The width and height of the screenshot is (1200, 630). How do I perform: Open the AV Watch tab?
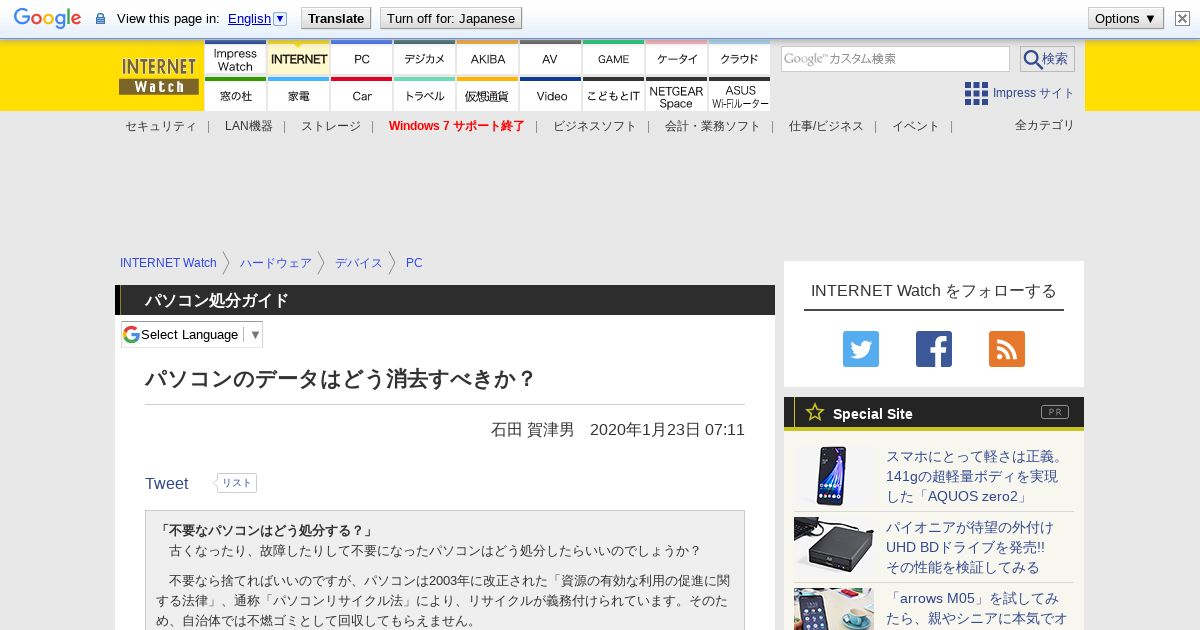coord(550,59)
